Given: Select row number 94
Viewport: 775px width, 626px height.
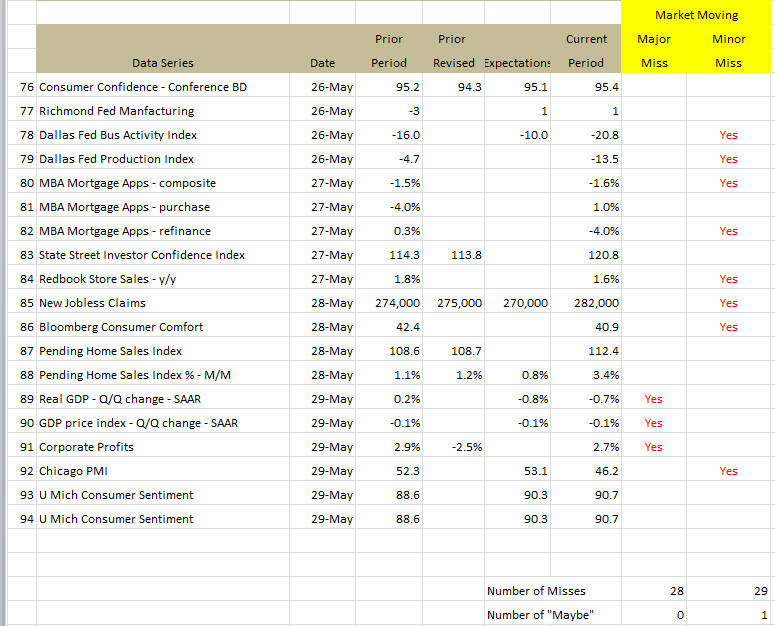Looking at the screenshot, I should [27, 519].
